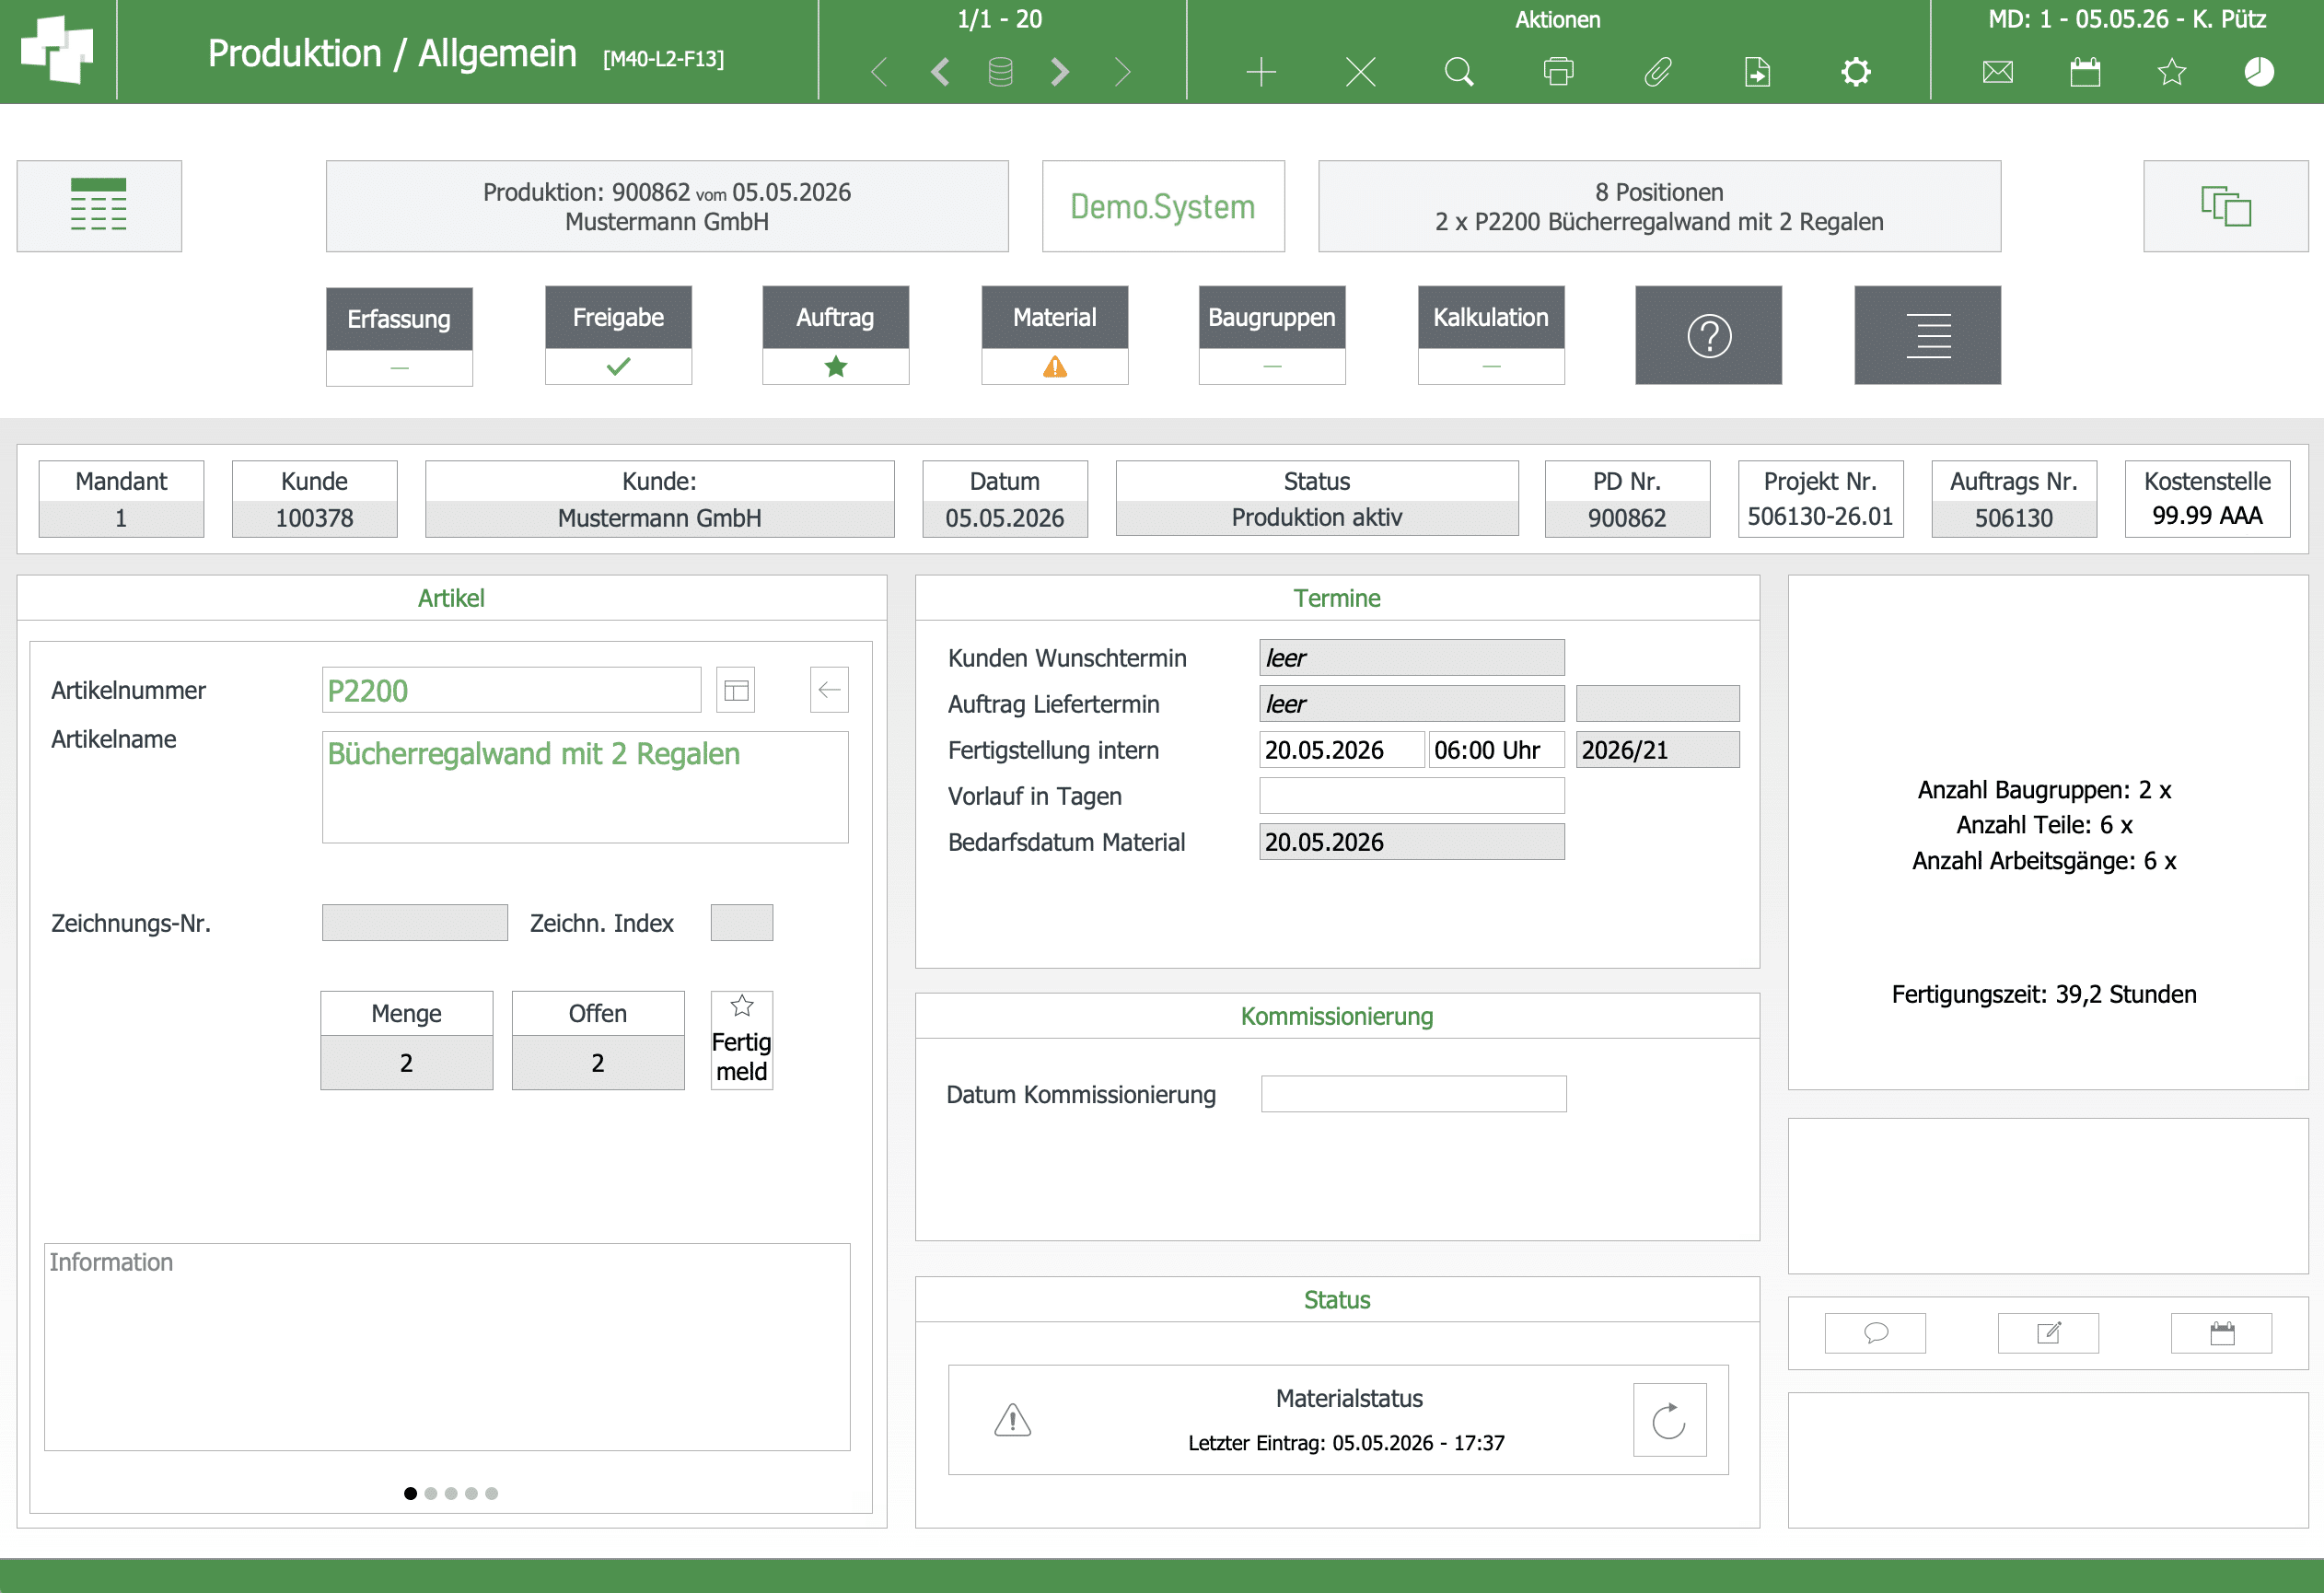Go to the second page dot in the Artikel panel

pyautogui.click(x=431, y=1493)
